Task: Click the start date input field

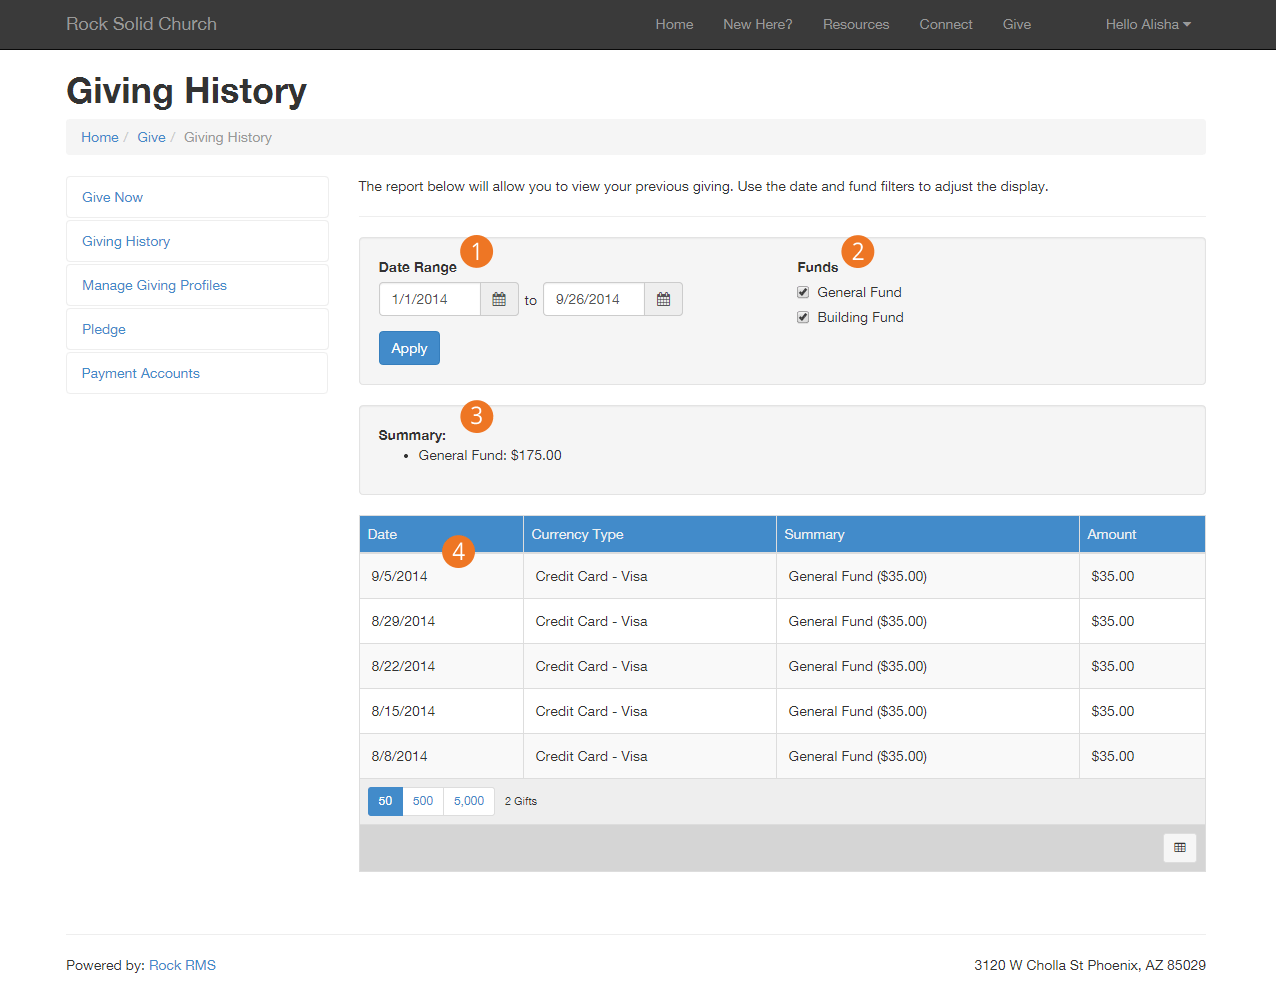Action: pyautogui.click(x=430, y=299)
